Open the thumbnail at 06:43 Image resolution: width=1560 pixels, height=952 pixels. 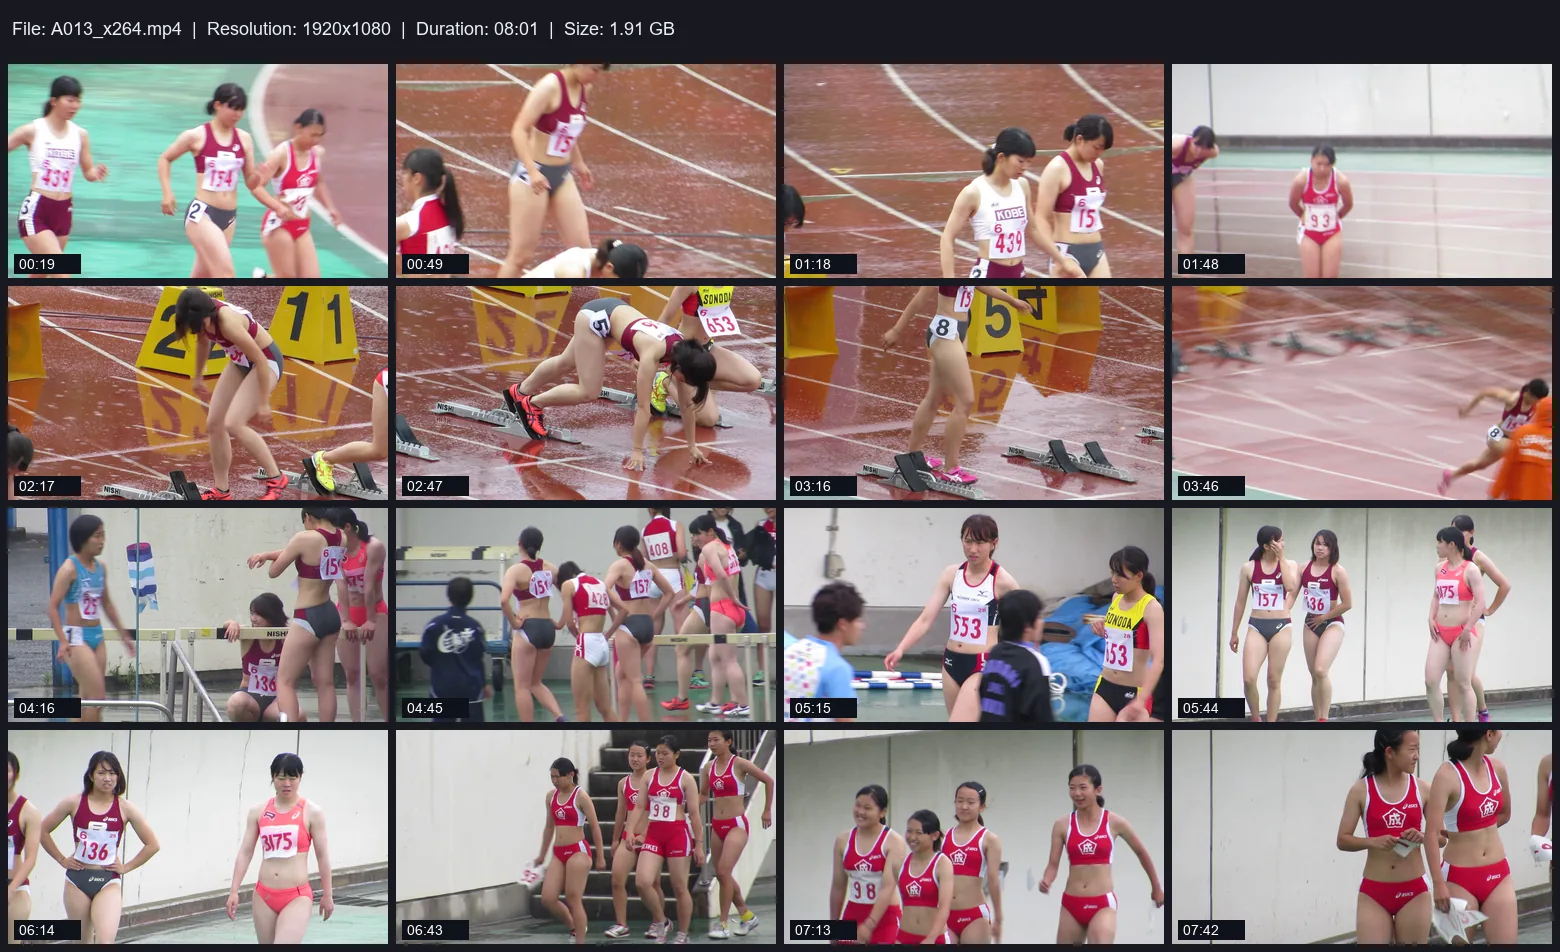coord(586,837)
